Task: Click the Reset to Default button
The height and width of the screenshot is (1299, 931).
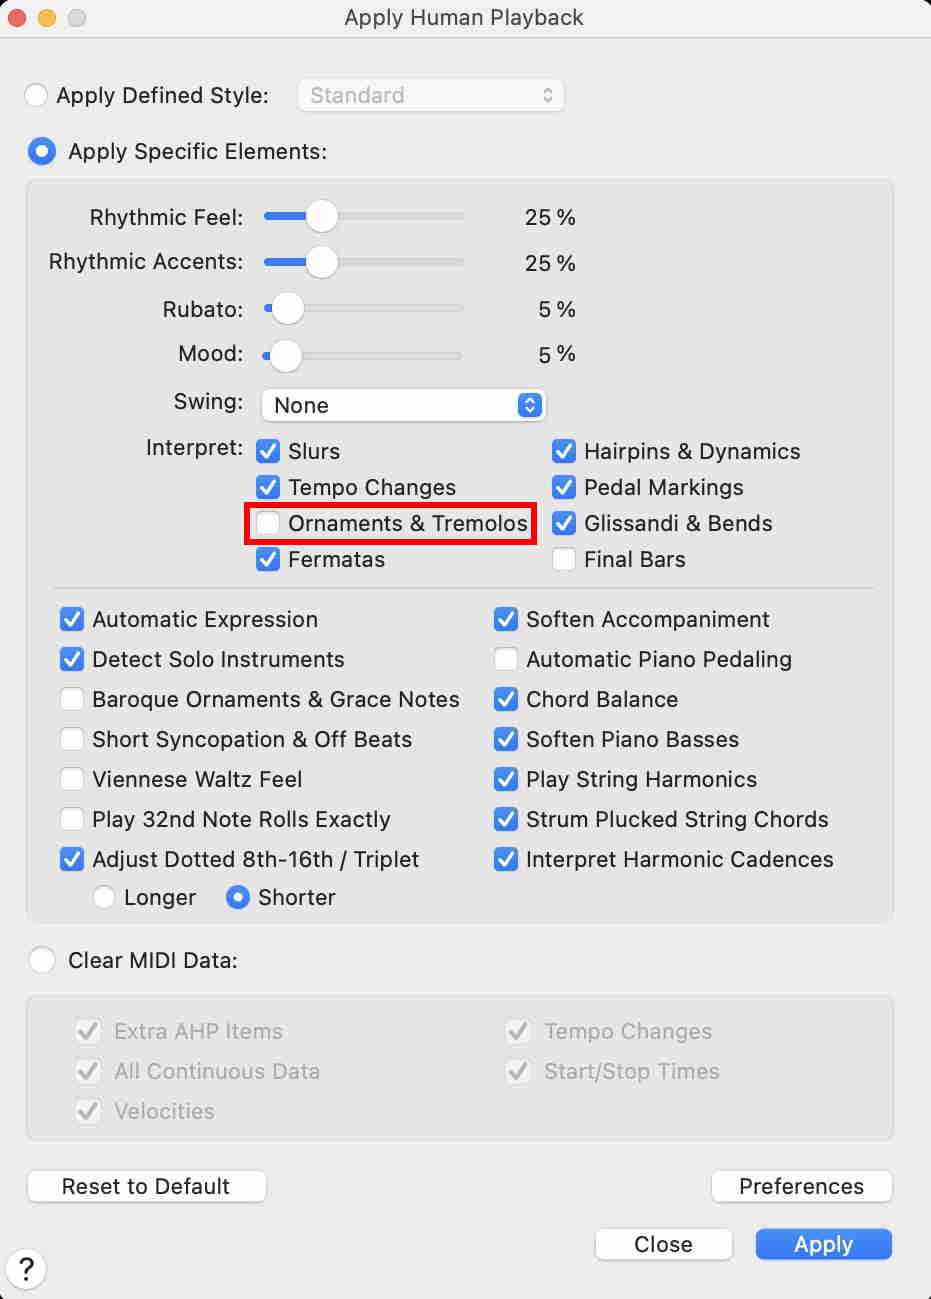Action: pos(146,1186)
